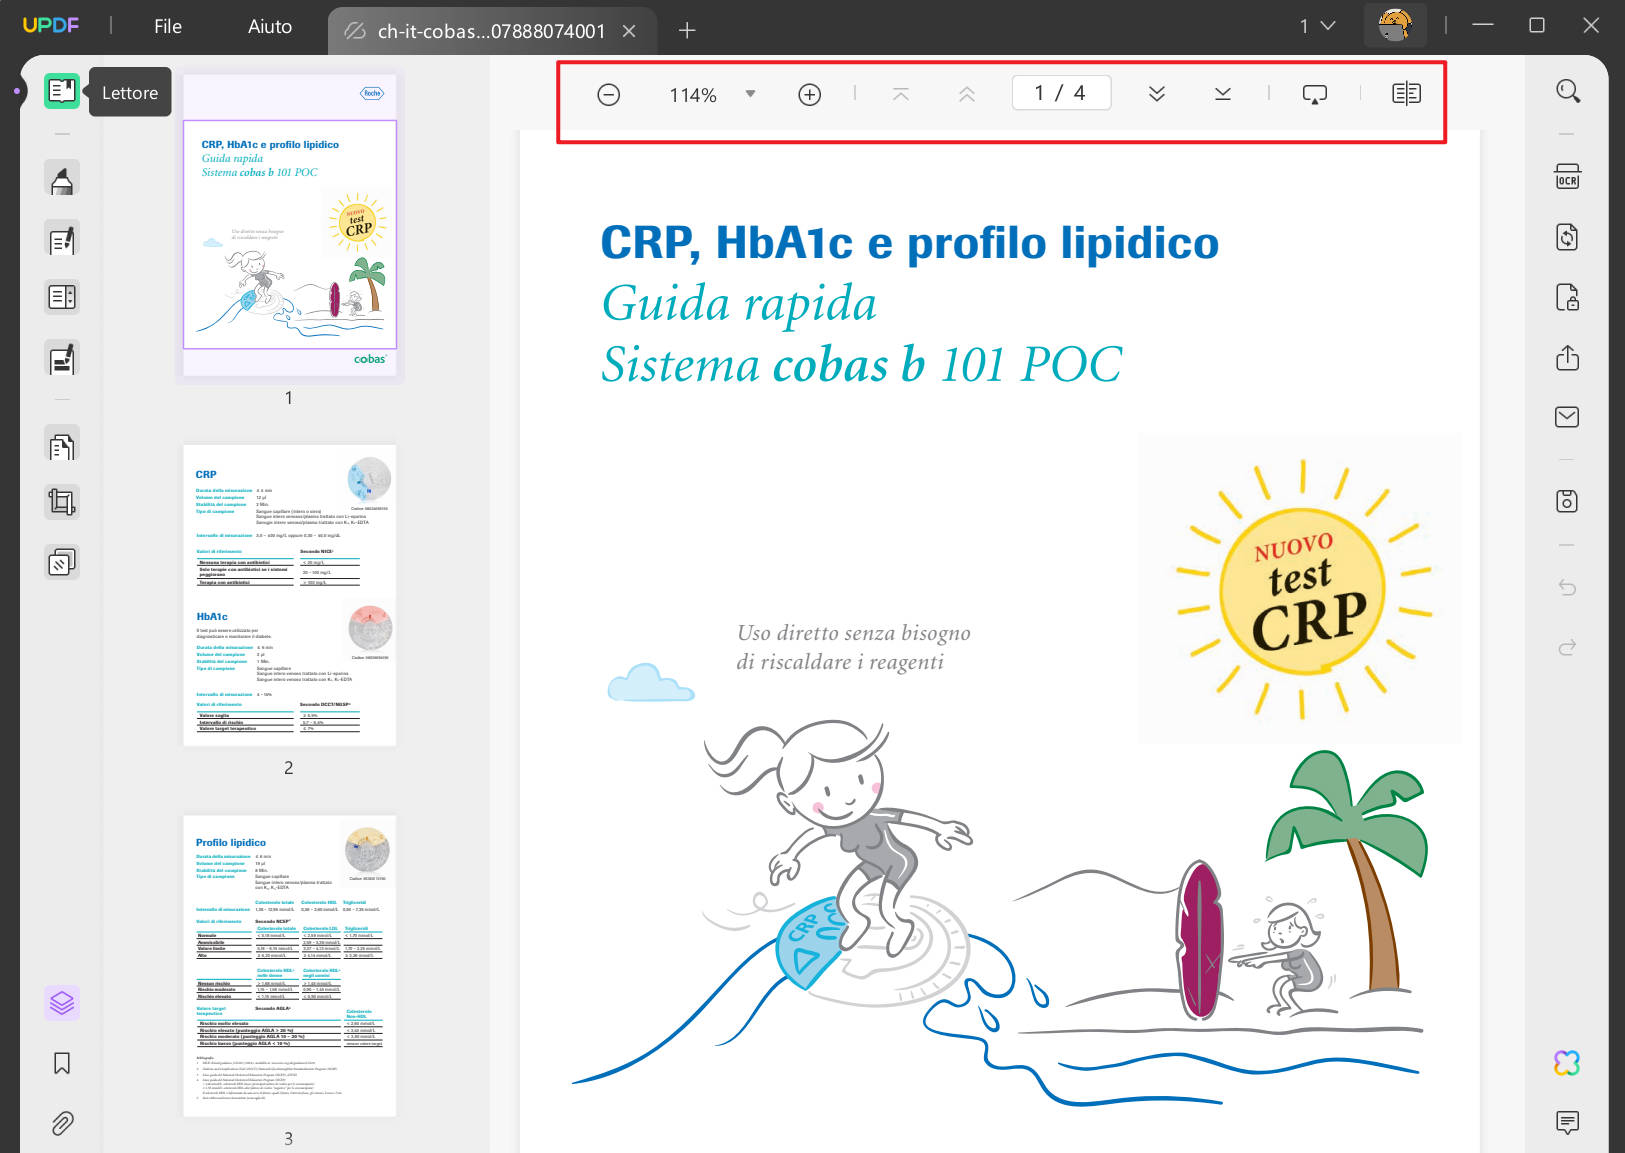Select the page 2 CRP thumbnail
Viewport: 1625px width, 1153px height.
click(x=290, y=595)
